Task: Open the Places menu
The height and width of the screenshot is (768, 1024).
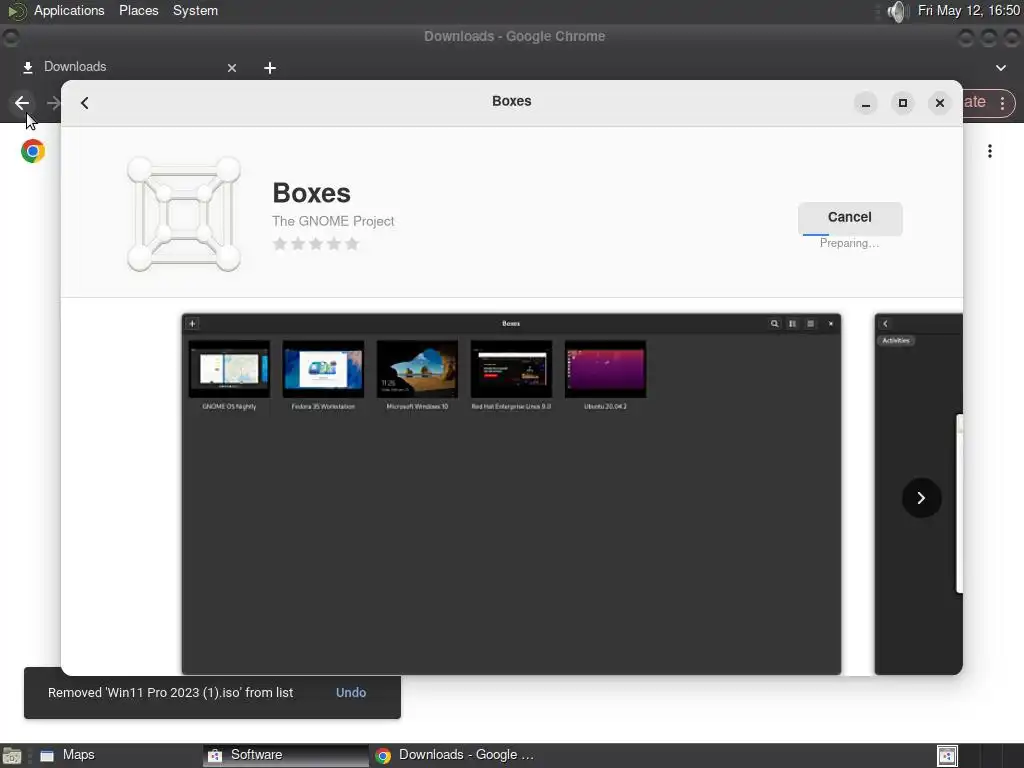Action: coord(138,10)
